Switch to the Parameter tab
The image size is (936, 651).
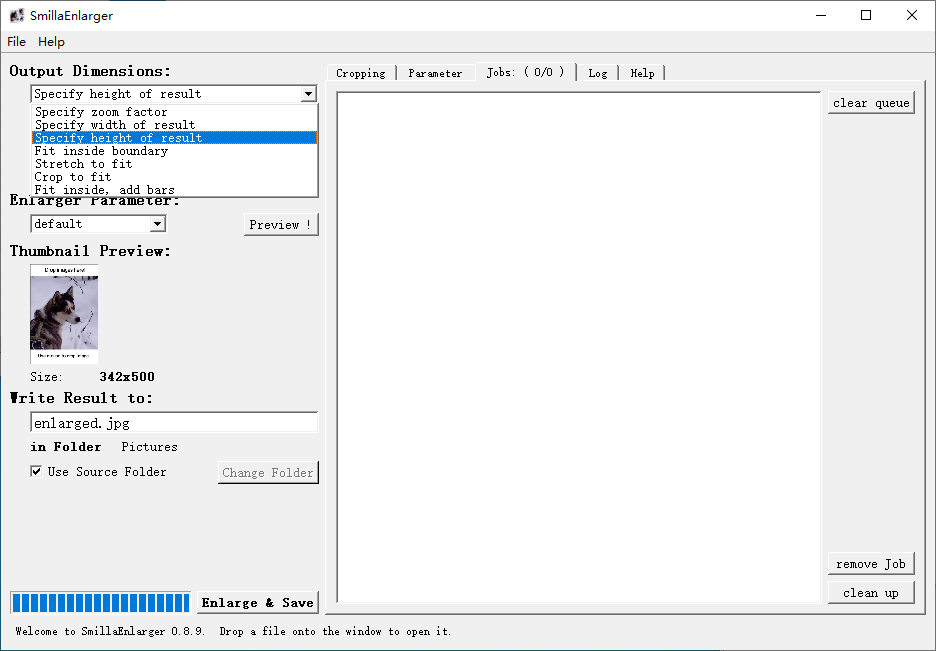[x=435, y=73]
